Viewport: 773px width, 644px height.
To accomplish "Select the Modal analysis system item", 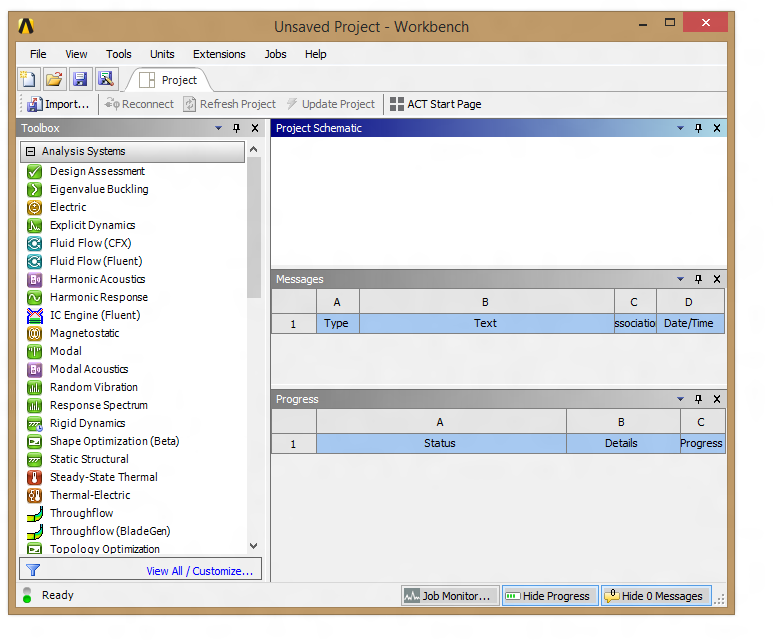I will pyautogui.click(x=66, y=351).
